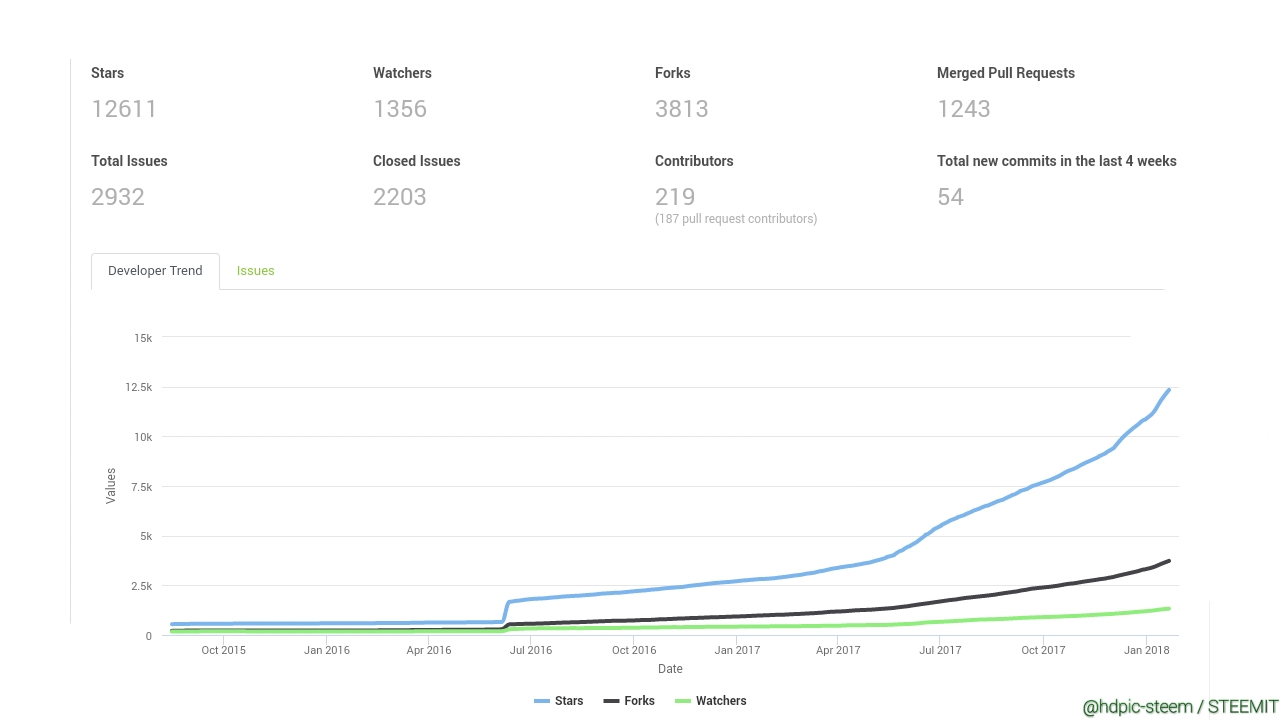Click the Stars line endpoint at Jan 2018
1280x720 pixels.
1168,390
